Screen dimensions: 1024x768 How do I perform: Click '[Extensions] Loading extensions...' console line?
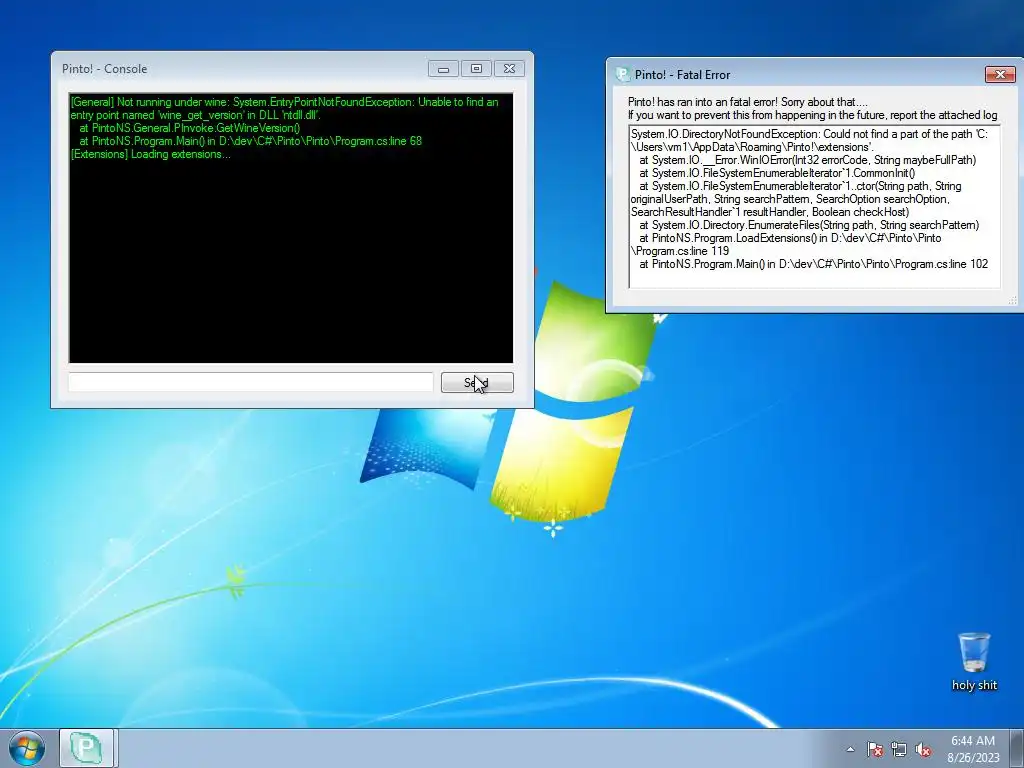[x=151, y=154]
